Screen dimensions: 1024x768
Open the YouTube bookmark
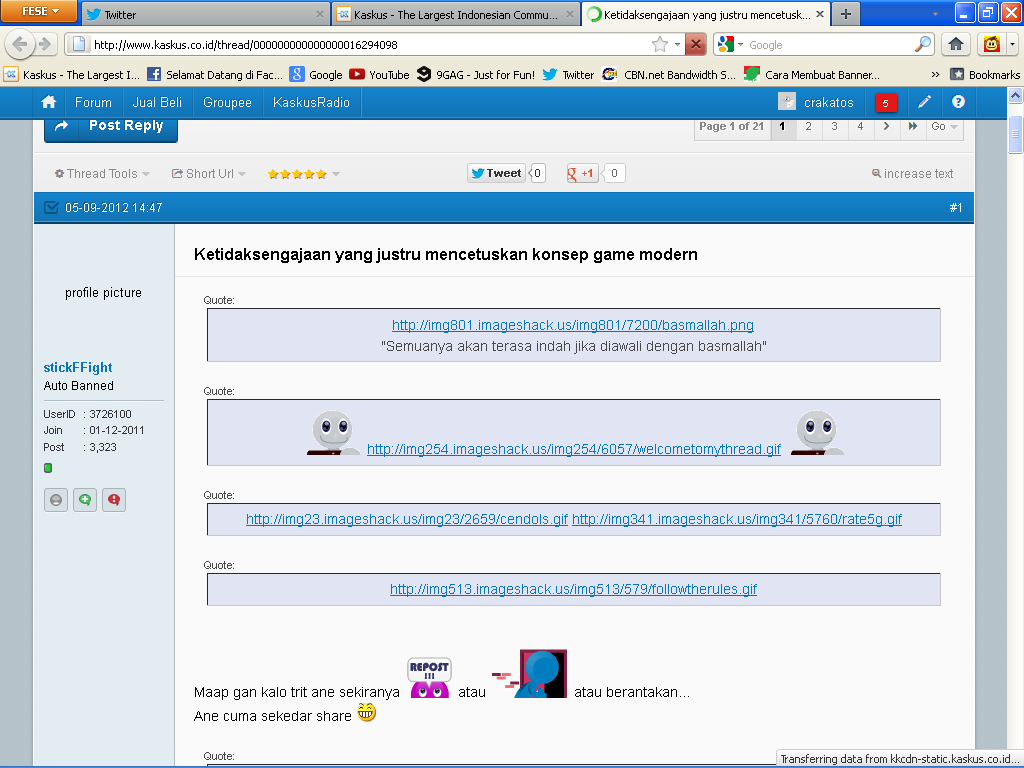tap(379, 74)
